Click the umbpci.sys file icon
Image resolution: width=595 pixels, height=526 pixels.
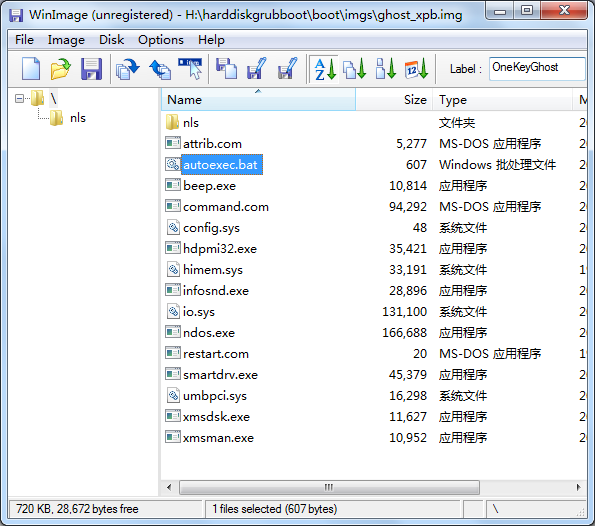point(173,395)
